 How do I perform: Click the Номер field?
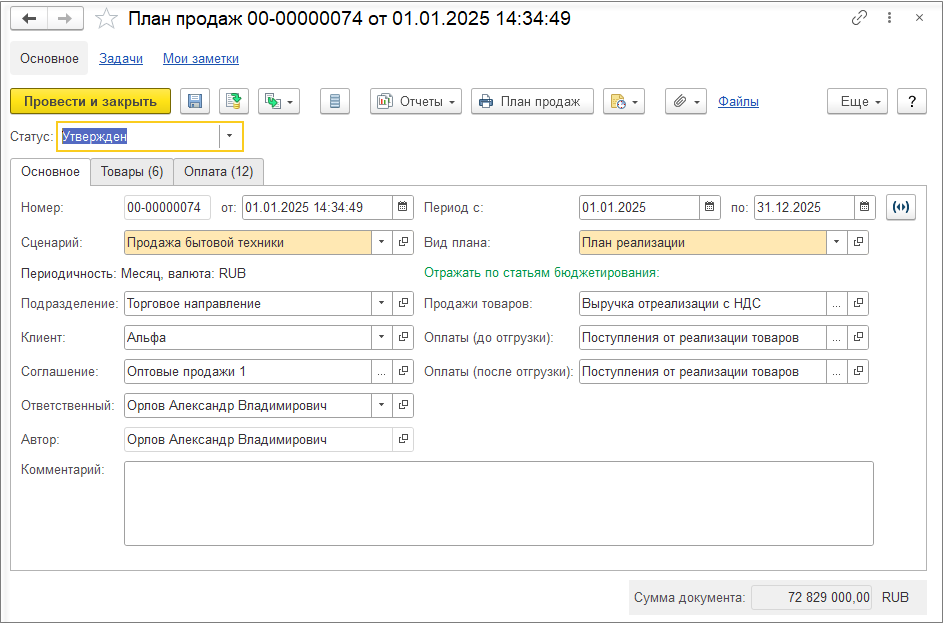point(167,207)
